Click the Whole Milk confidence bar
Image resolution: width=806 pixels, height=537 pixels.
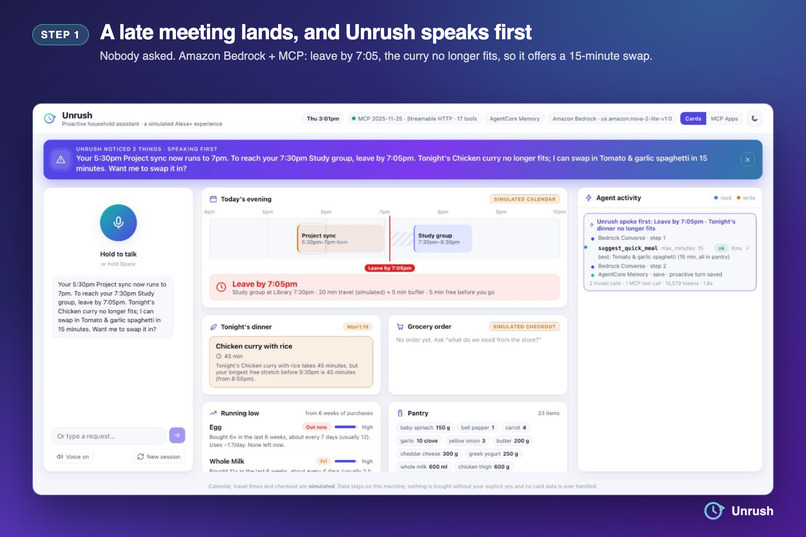(345, 461)
